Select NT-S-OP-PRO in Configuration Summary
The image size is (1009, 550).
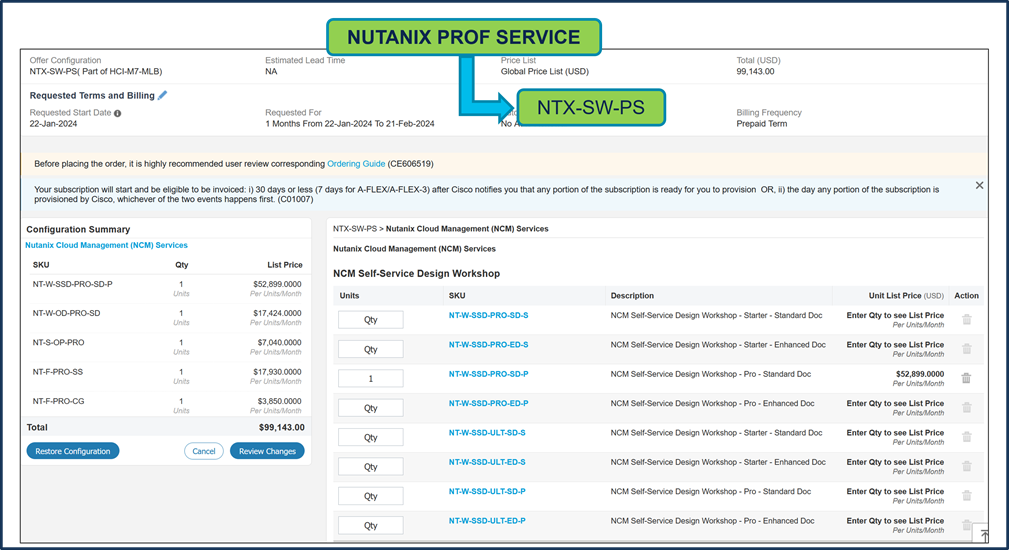[x=59, y=343]
